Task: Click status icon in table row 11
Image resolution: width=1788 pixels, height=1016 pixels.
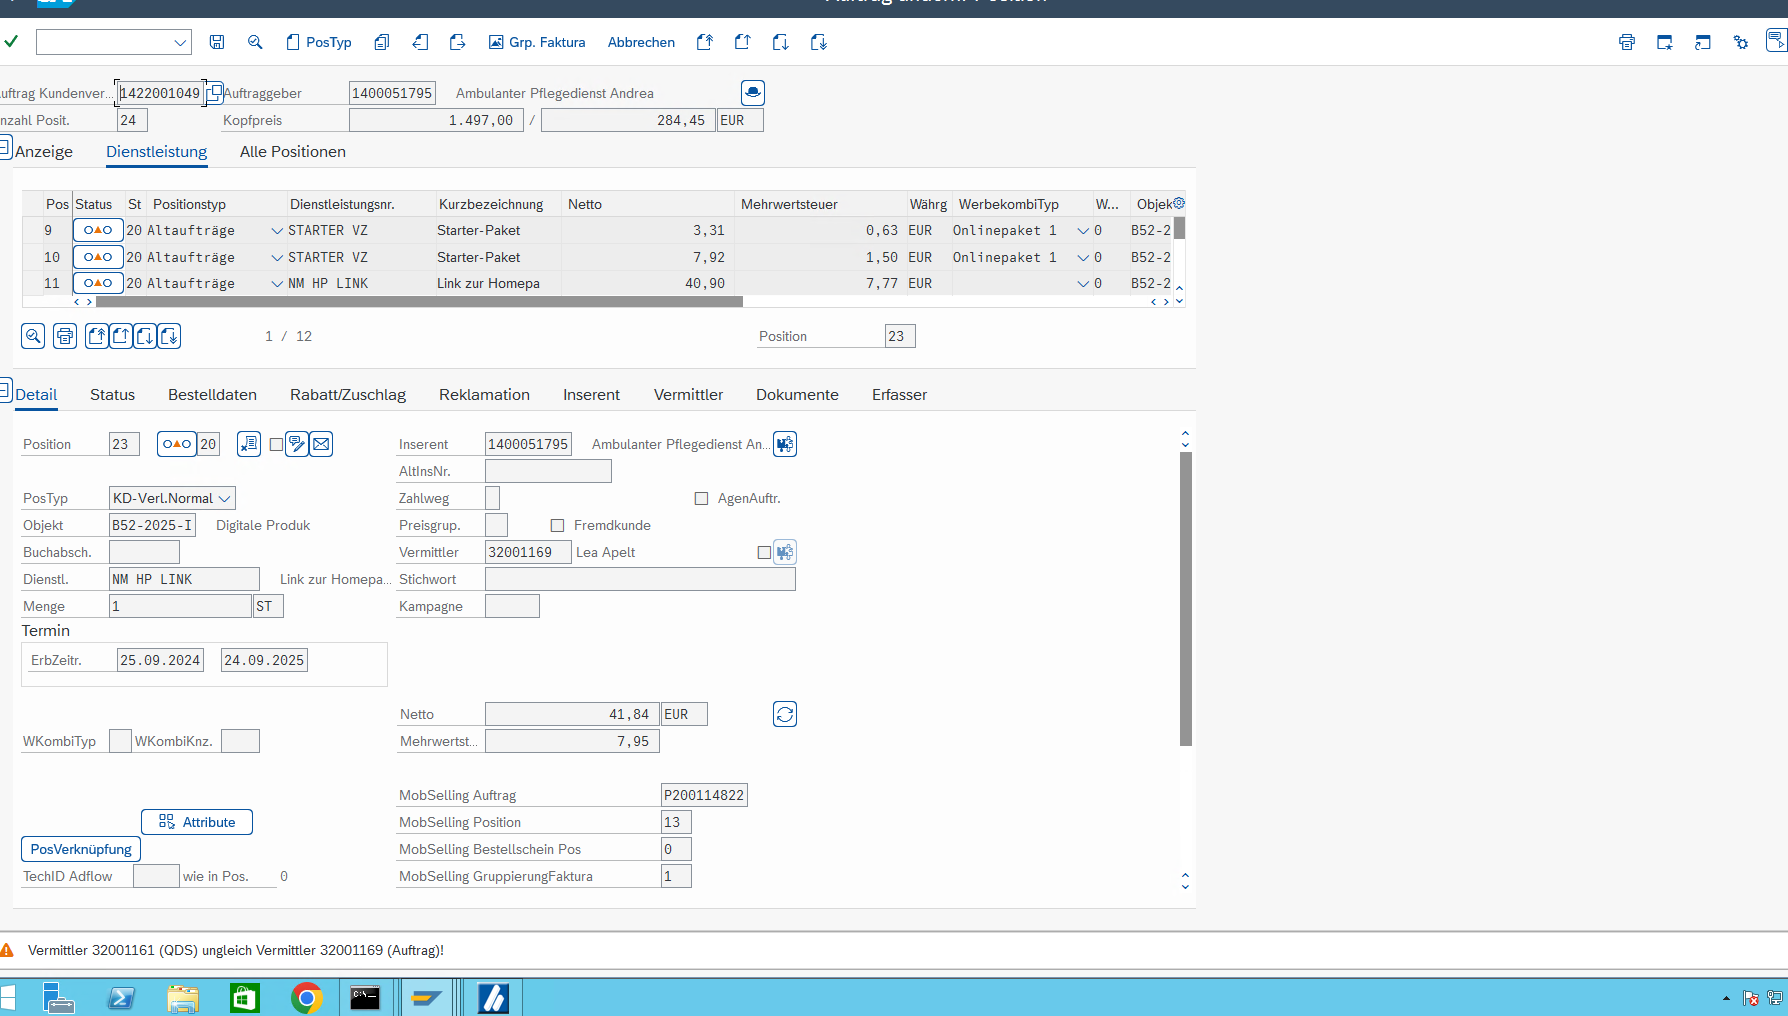Action: coord(98,283)
